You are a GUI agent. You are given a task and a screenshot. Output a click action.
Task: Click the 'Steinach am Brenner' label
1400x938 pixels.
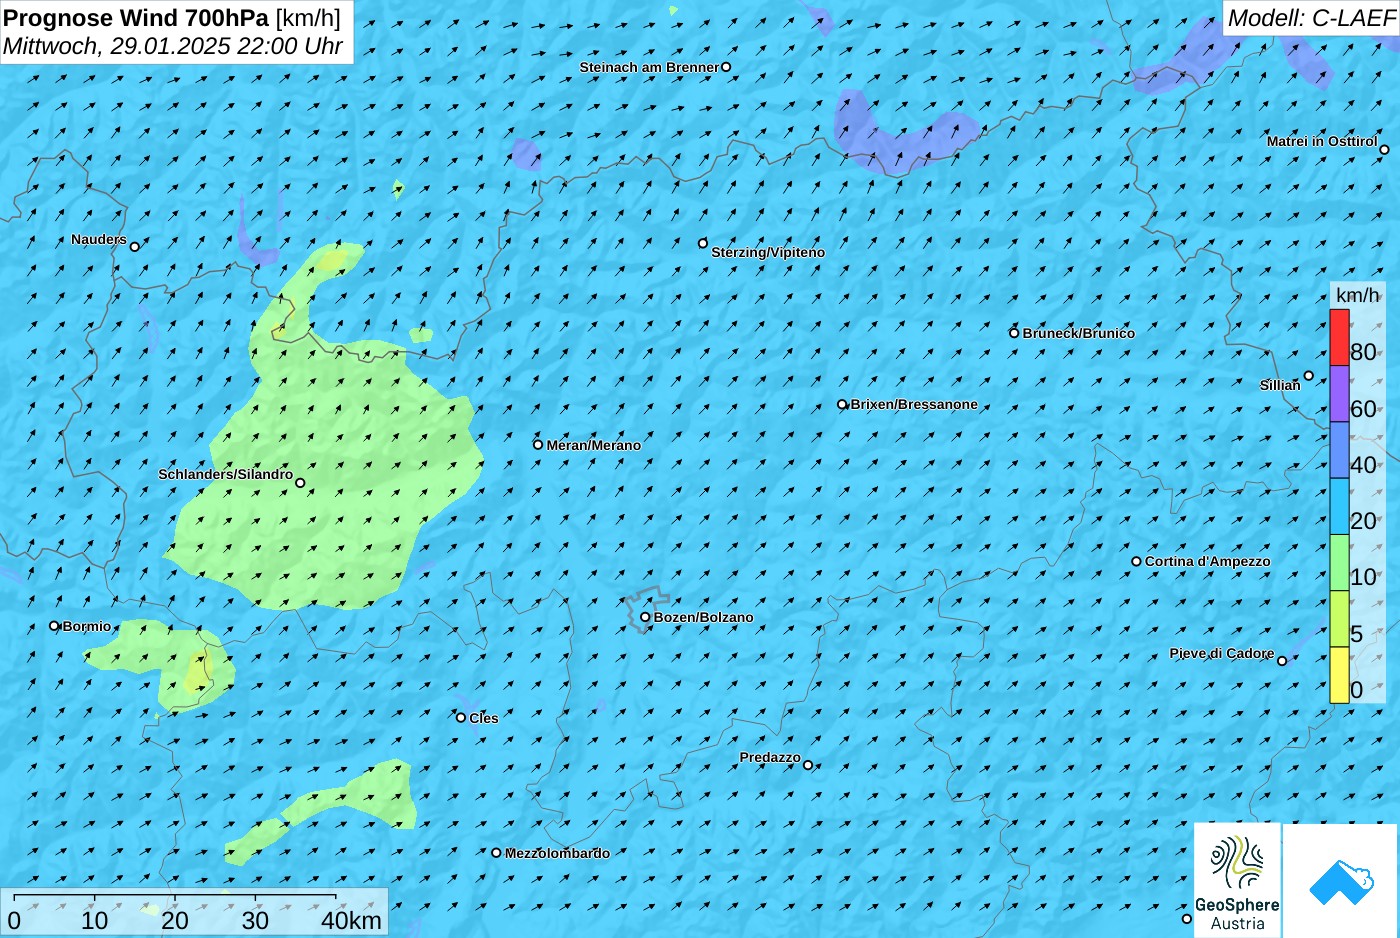649,67
